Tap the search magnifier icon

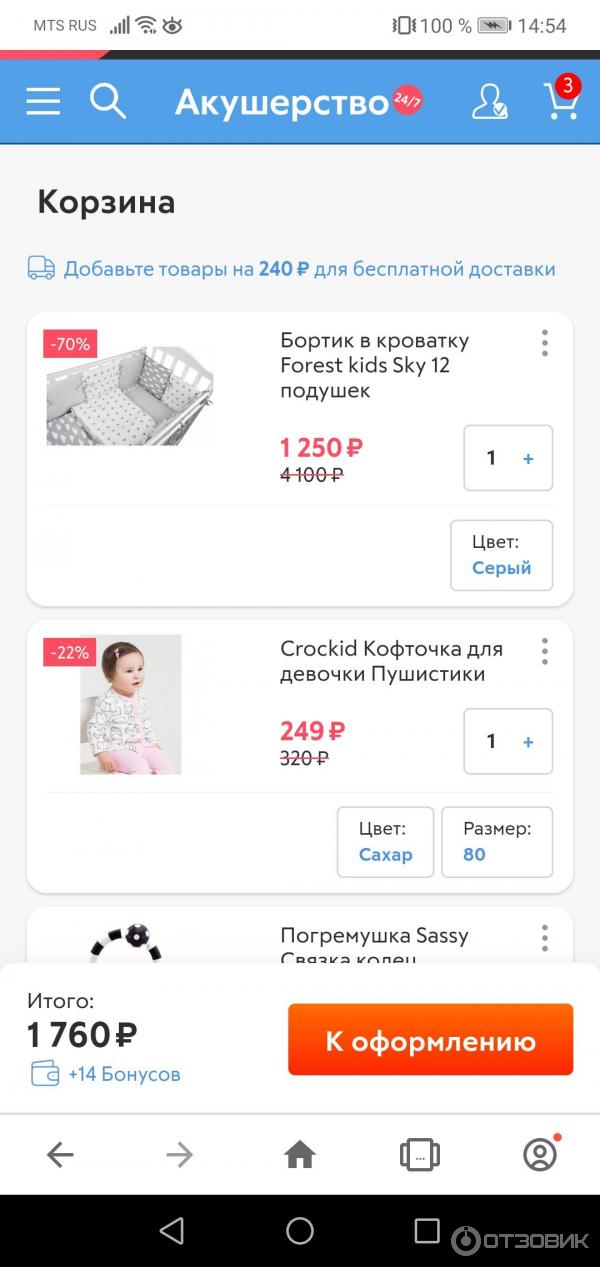pyautogui.click(x=107, y=101)
